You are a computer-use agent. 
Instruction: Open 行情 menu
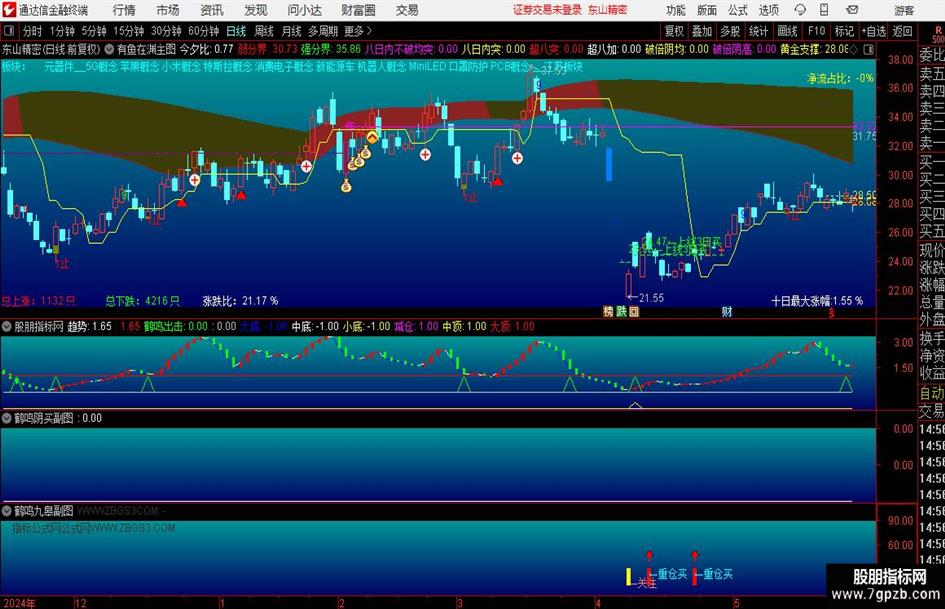tap(124, 10)
